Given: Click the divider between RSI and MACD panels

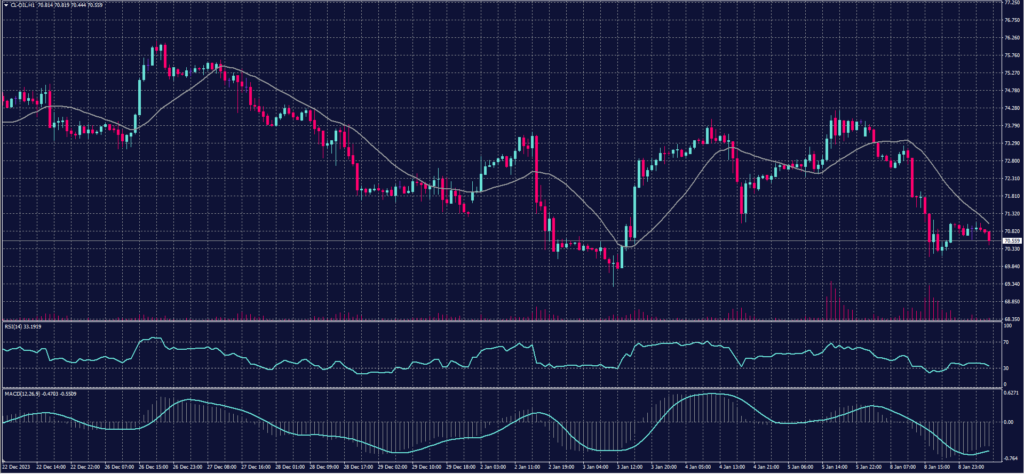Looking at the screenshot, I should [x=500, y=388].
